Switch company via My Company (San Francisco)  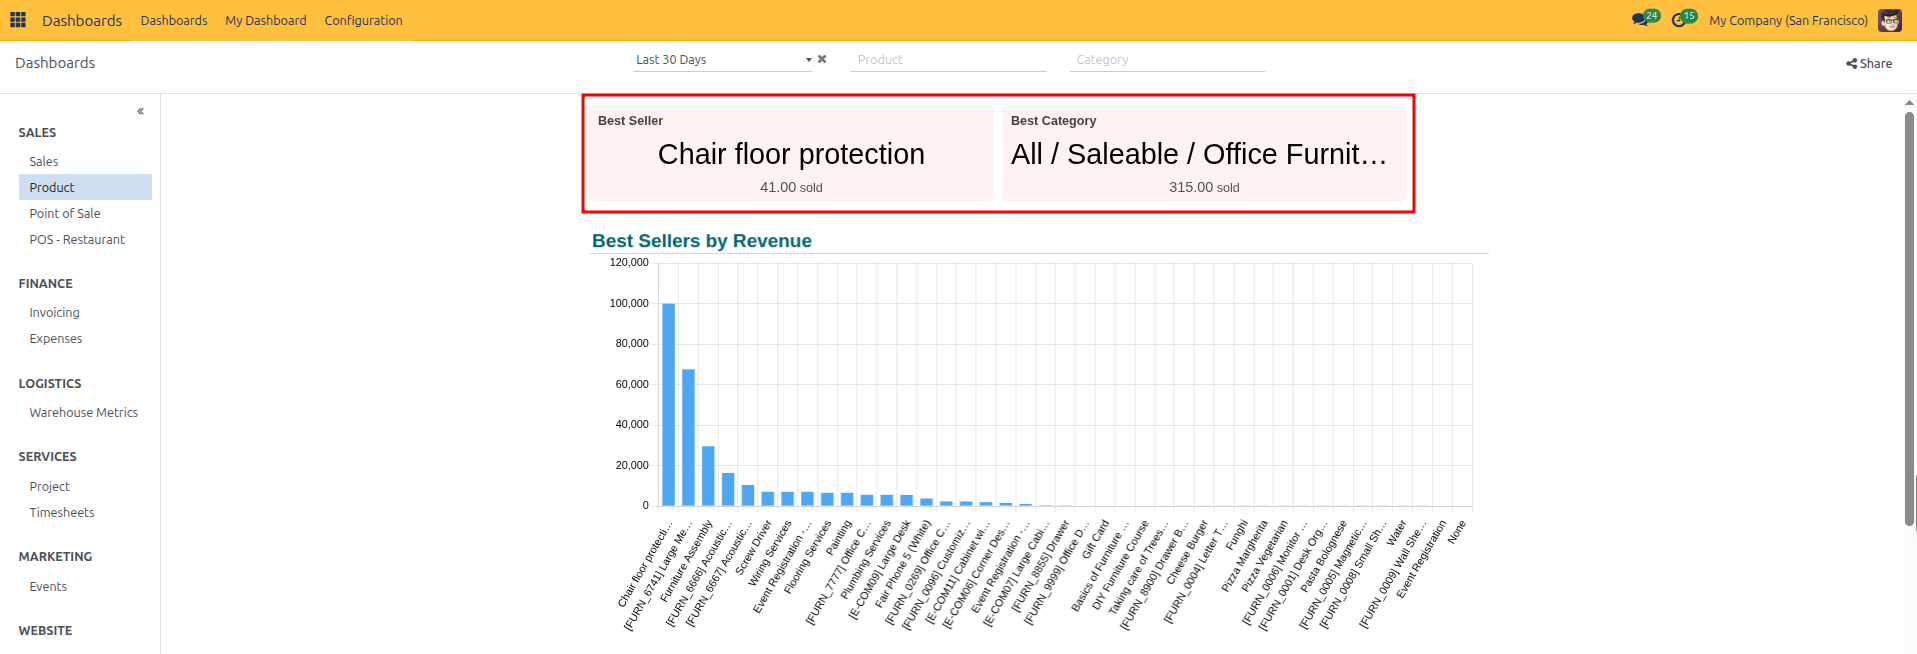(1788, 20)
